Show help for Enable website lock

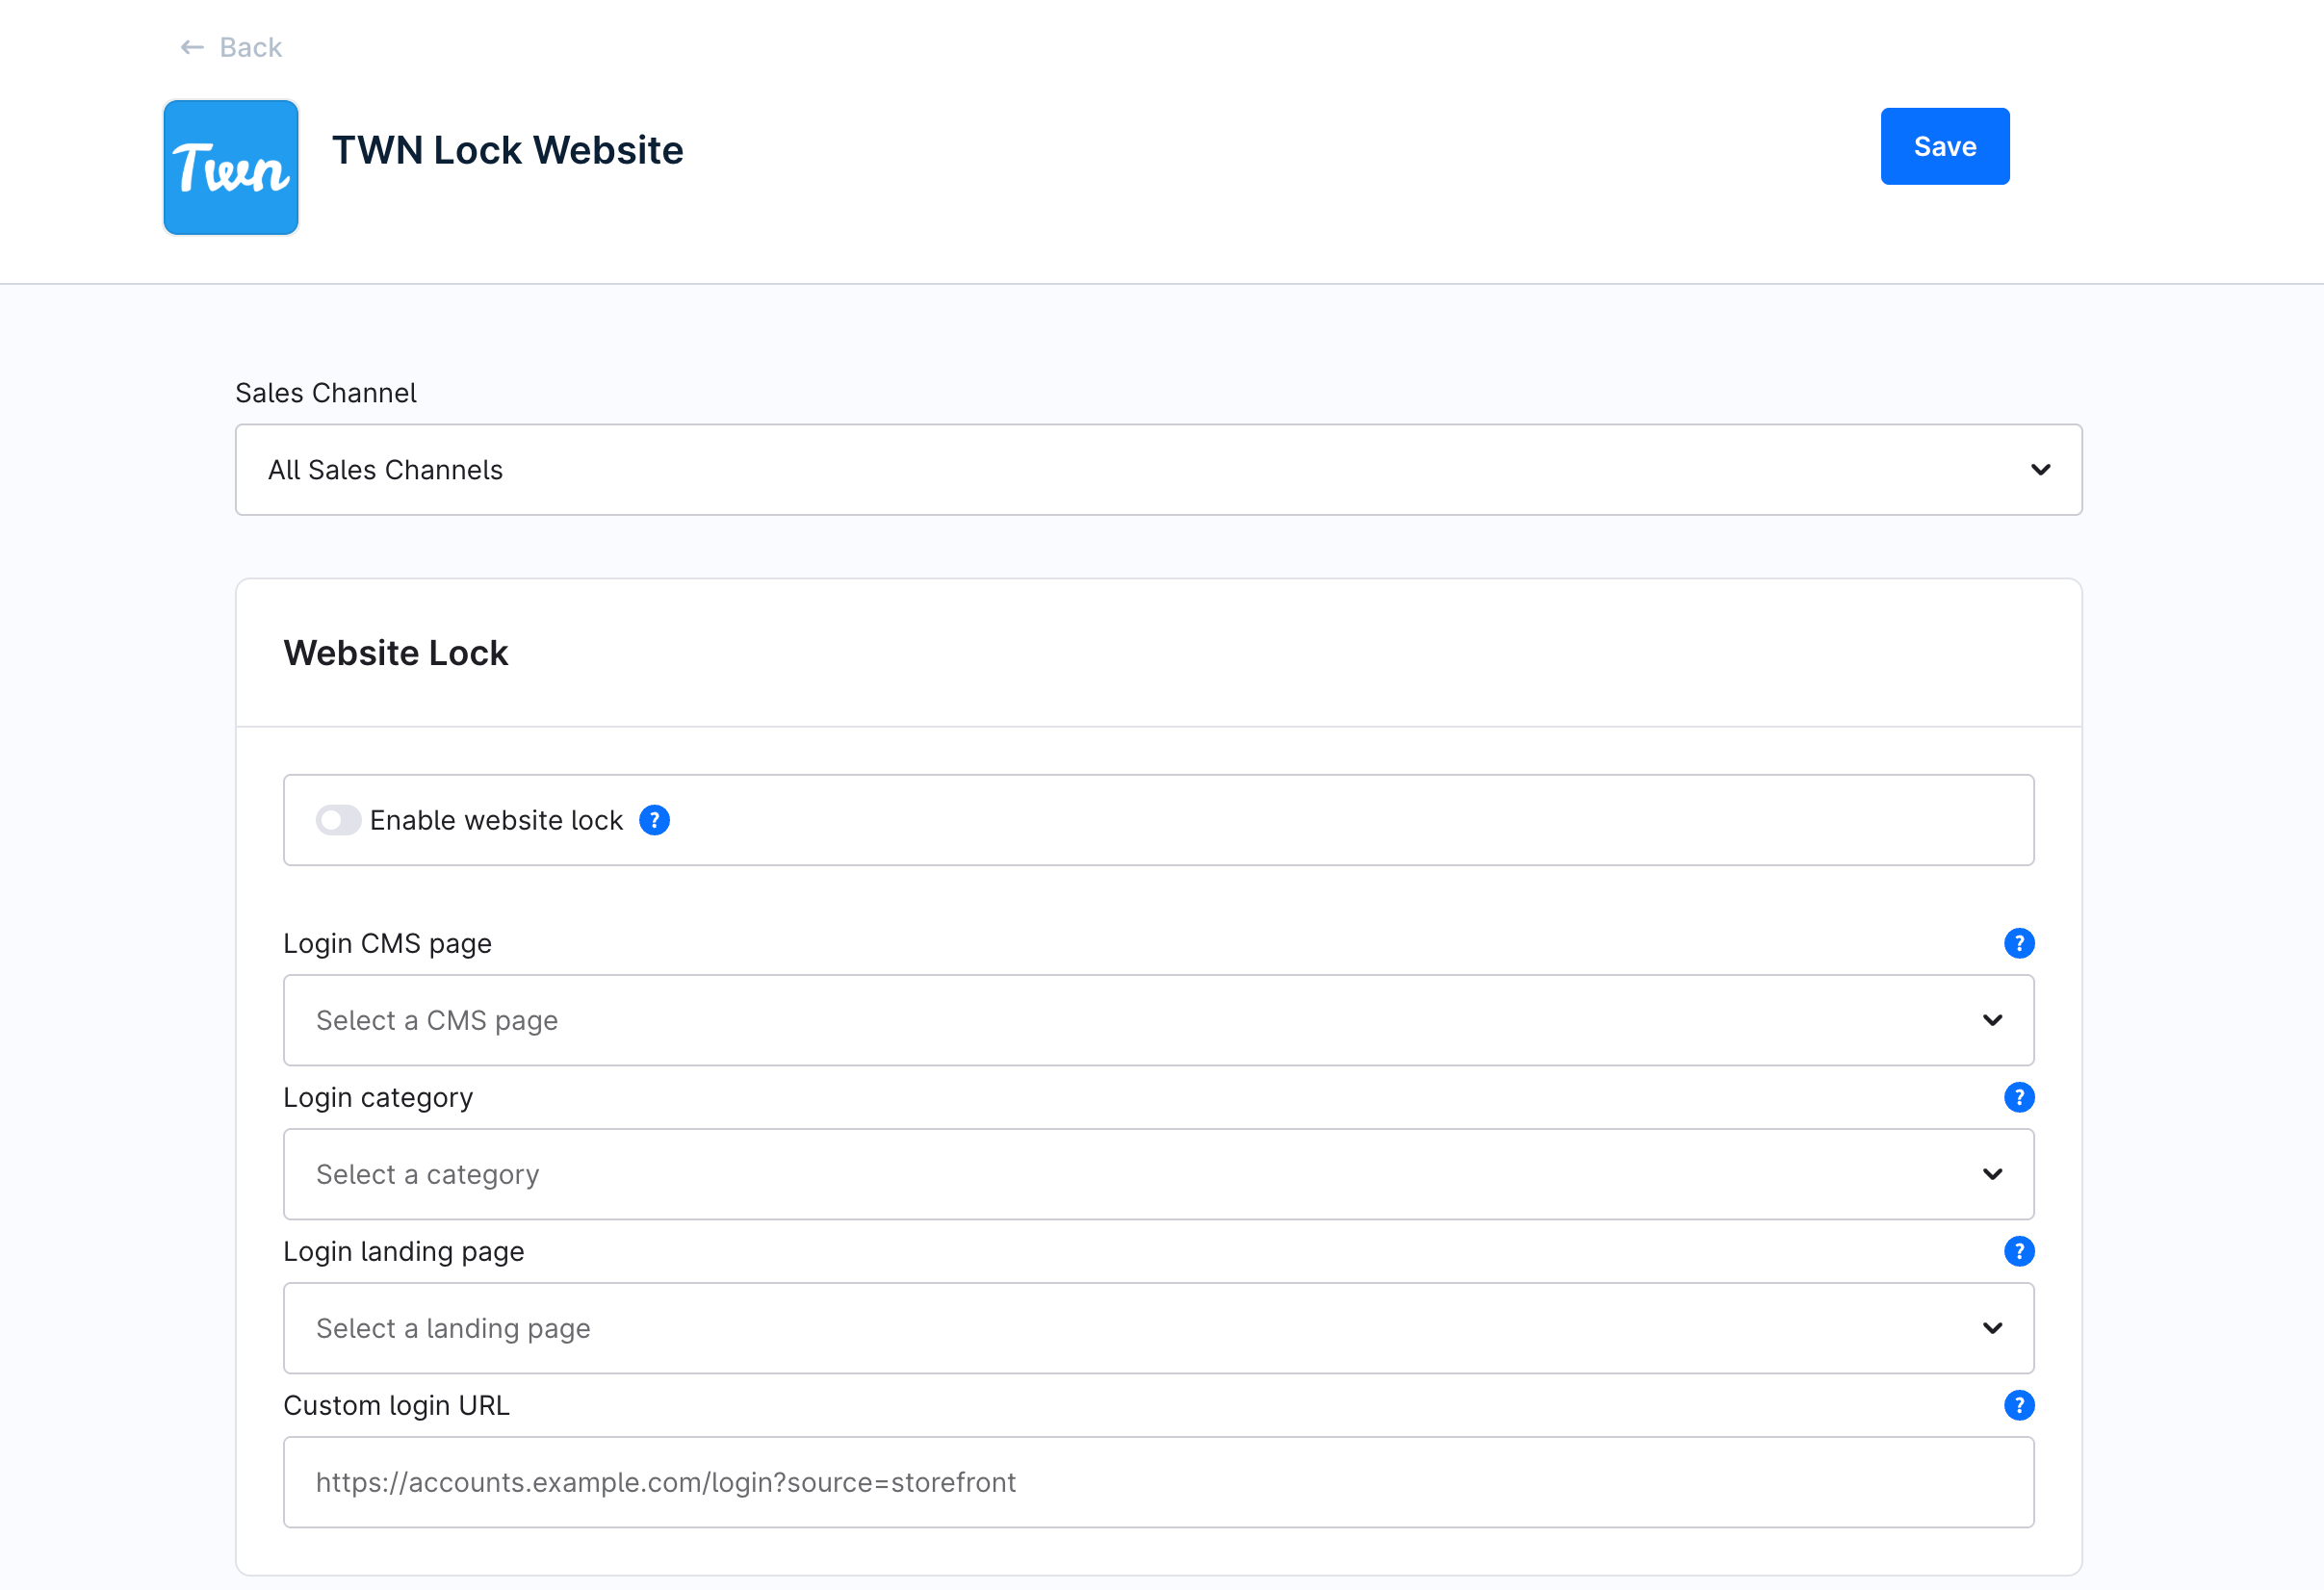[654, 820]
